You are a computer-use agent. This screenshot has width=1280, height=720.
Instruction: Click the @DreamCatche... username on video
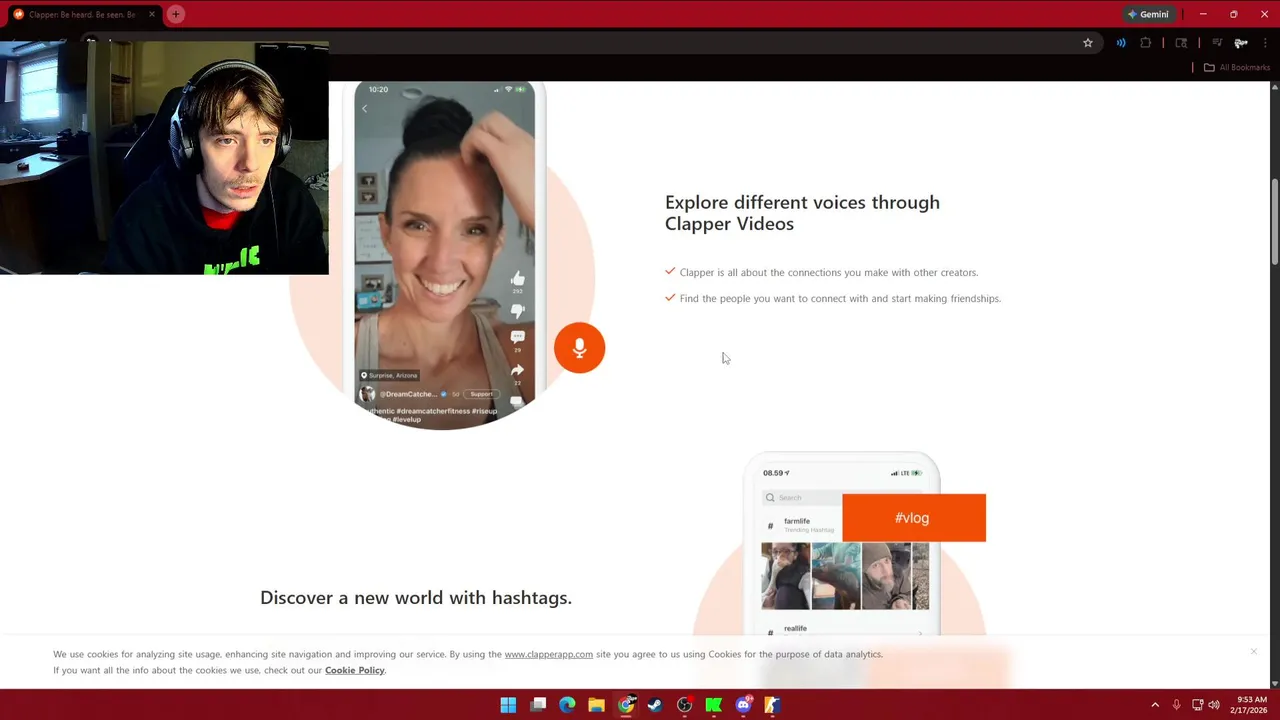pos(409,394)
